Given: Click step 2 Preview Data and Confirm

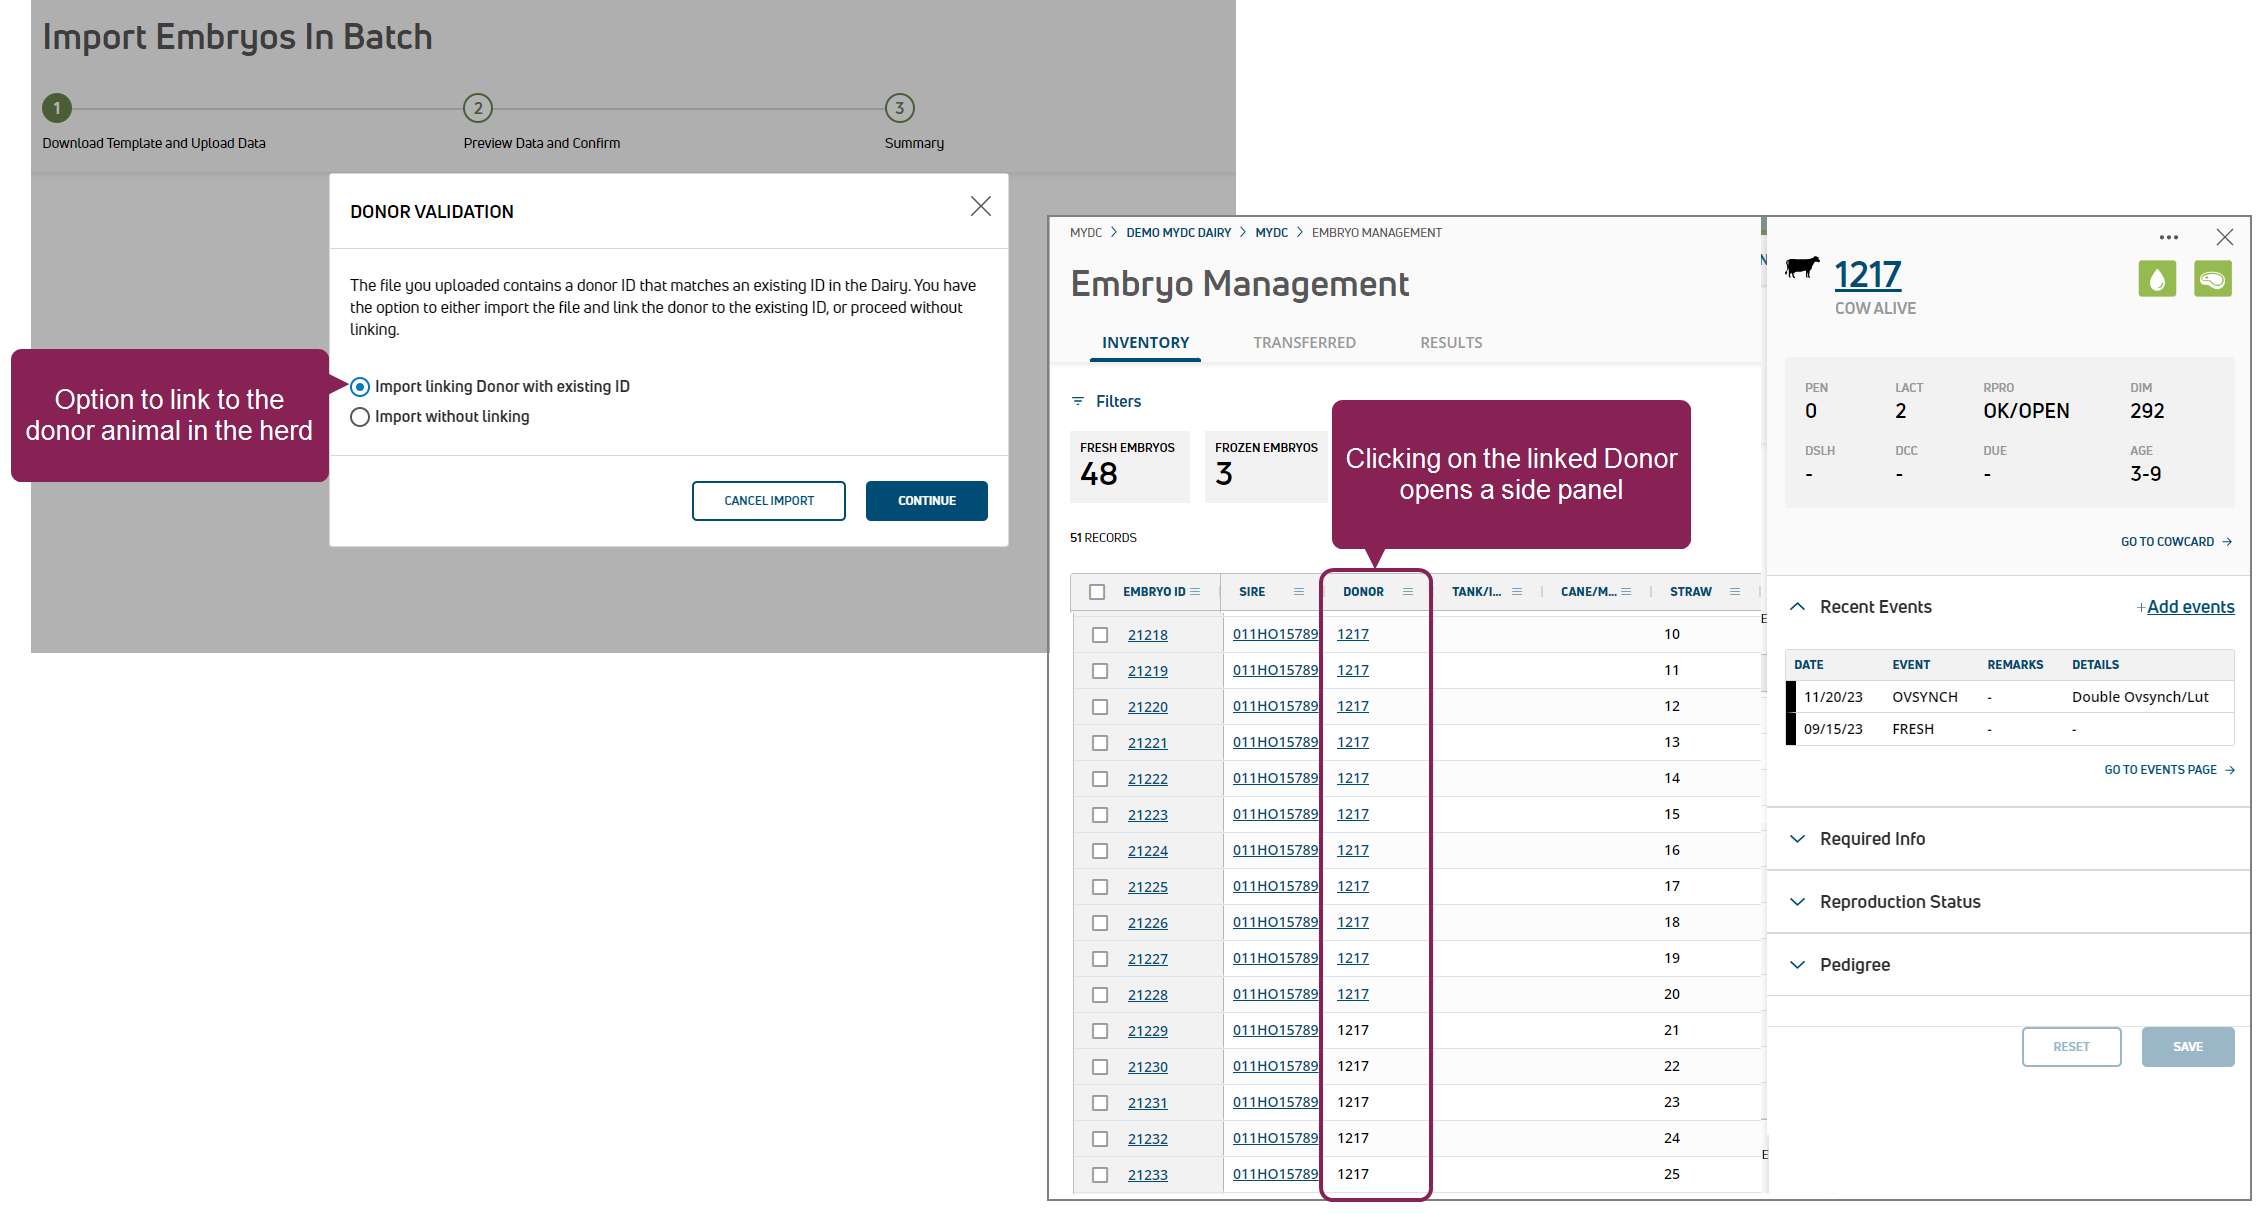Looking at the screenshot, I should [x=478, y=108].
